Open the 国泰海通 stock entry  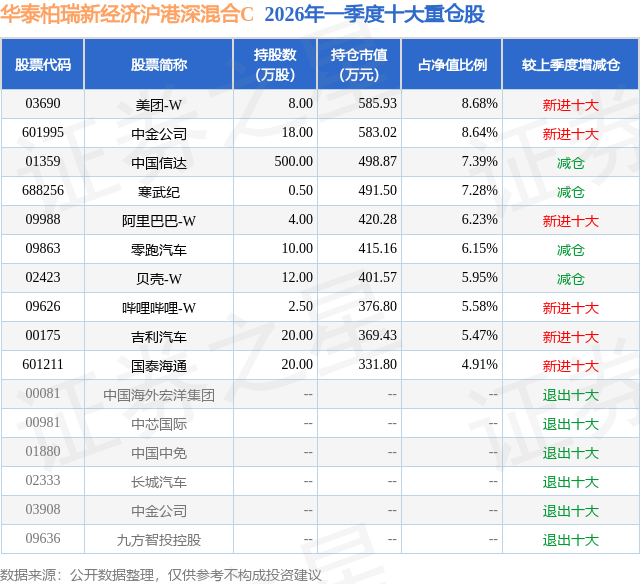(159, 366)
